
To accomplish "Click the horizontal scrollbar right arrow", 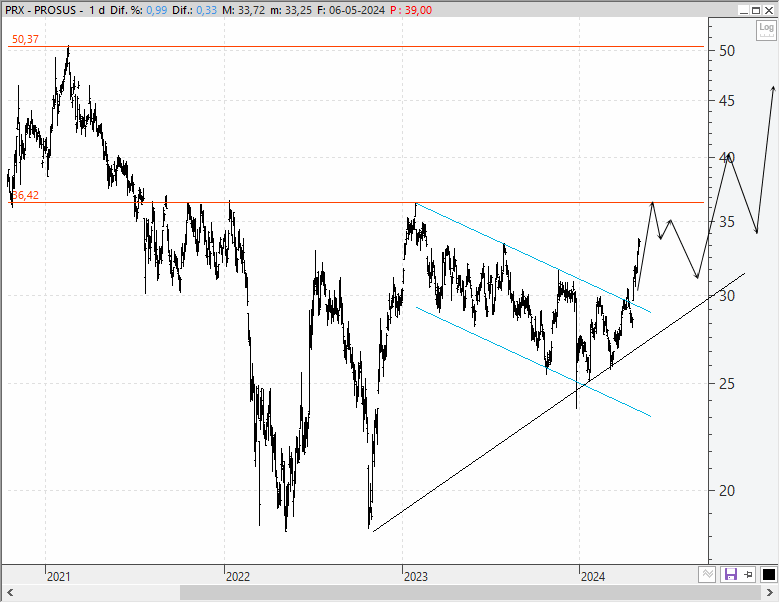I will [x=770, y=593].
